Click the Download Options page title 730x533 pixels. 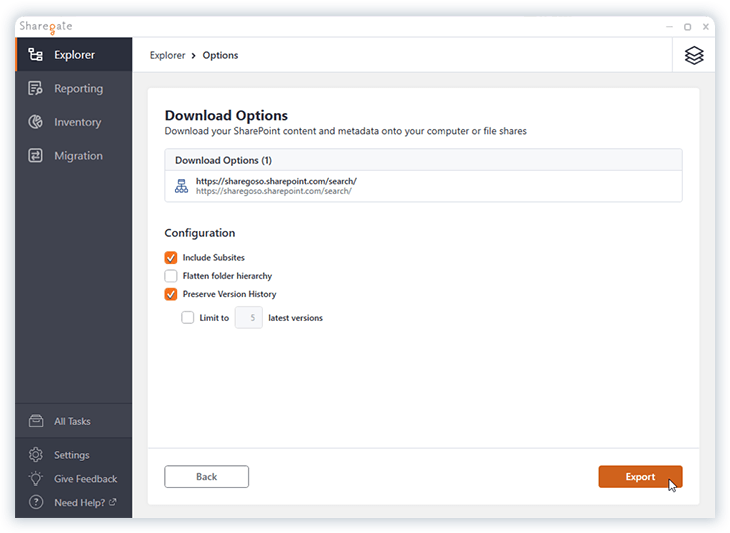coord(226,115)
